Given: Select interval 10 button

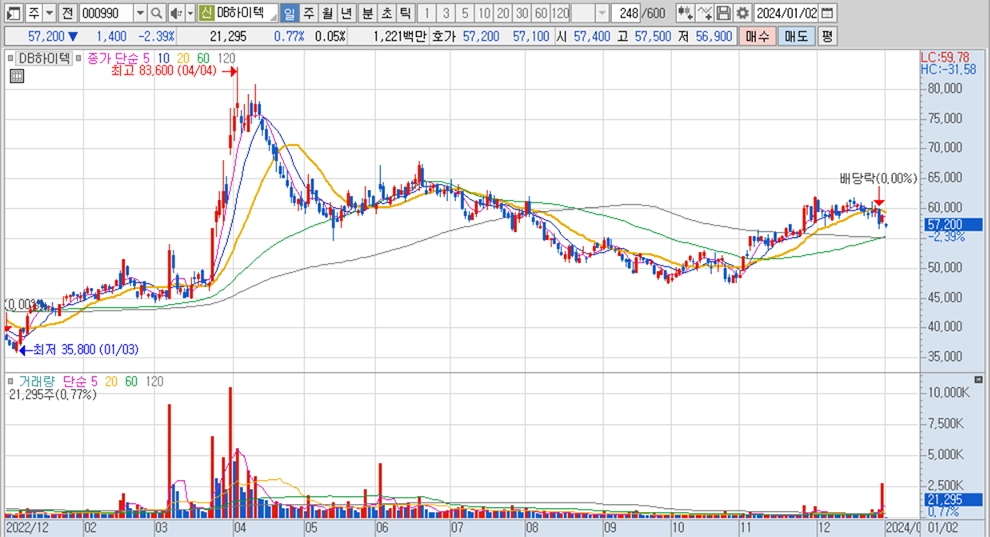Looking at the screenshot, I should click(x=484, y=13).
